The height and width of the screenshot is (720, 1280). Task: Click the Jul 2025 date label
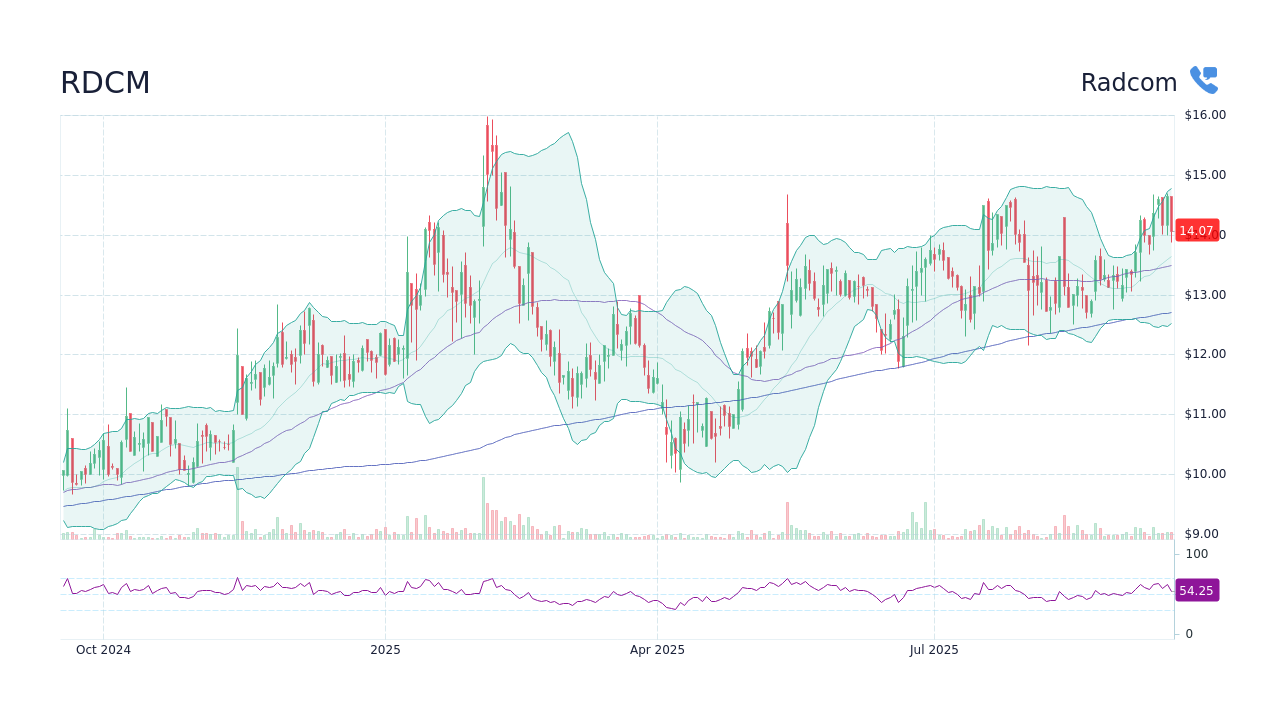[933, 649]
